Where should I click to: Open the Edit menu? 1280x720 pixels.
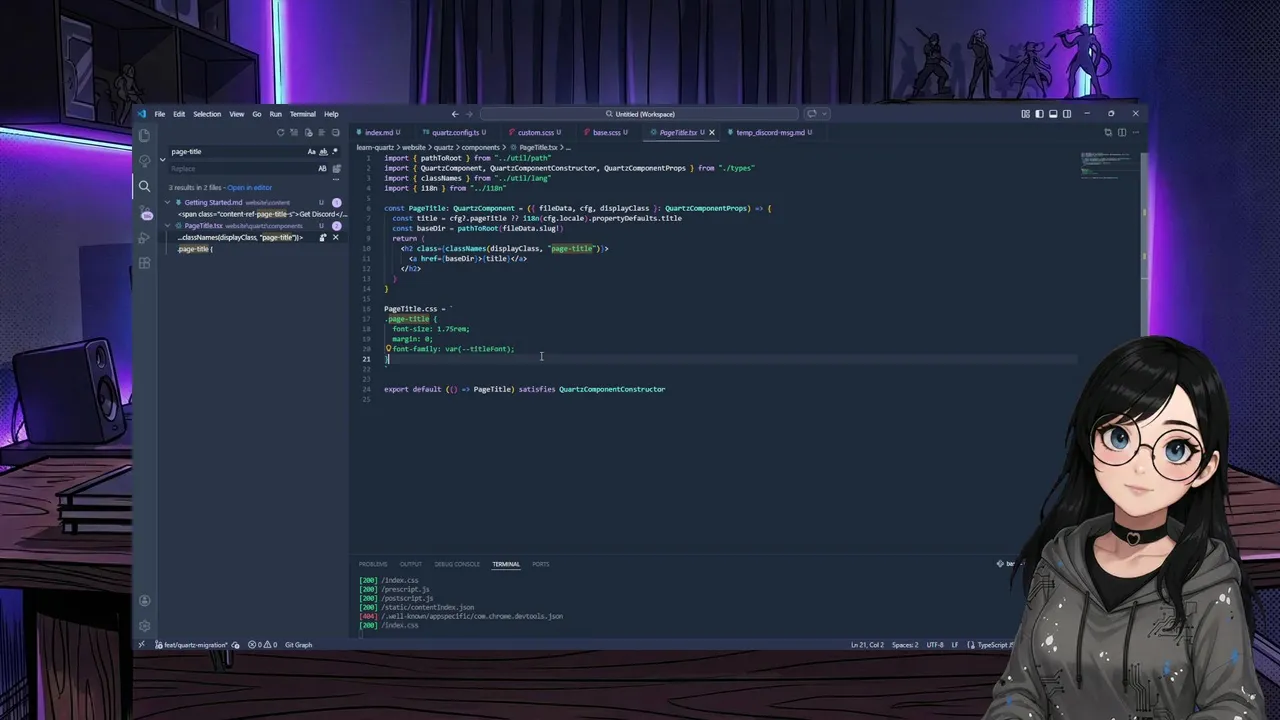(x=179, y=114)
